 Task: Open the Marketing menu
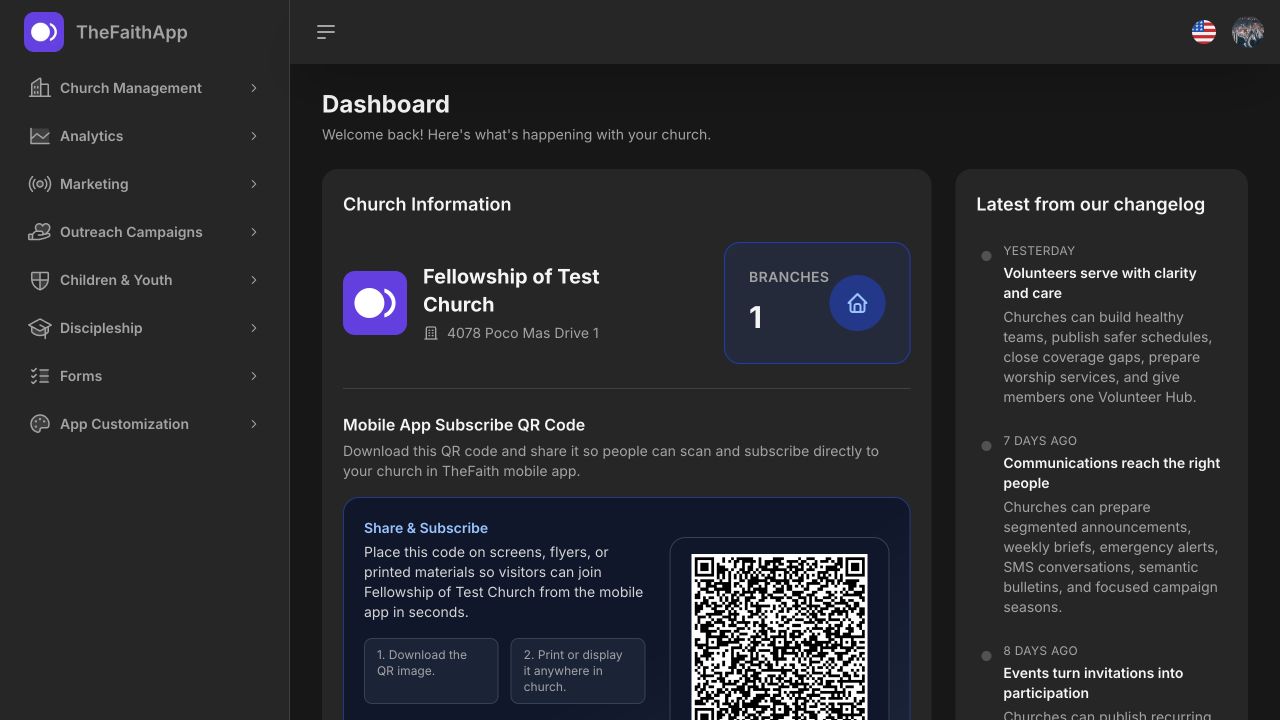pyautogui.click(x=145, y=184)
